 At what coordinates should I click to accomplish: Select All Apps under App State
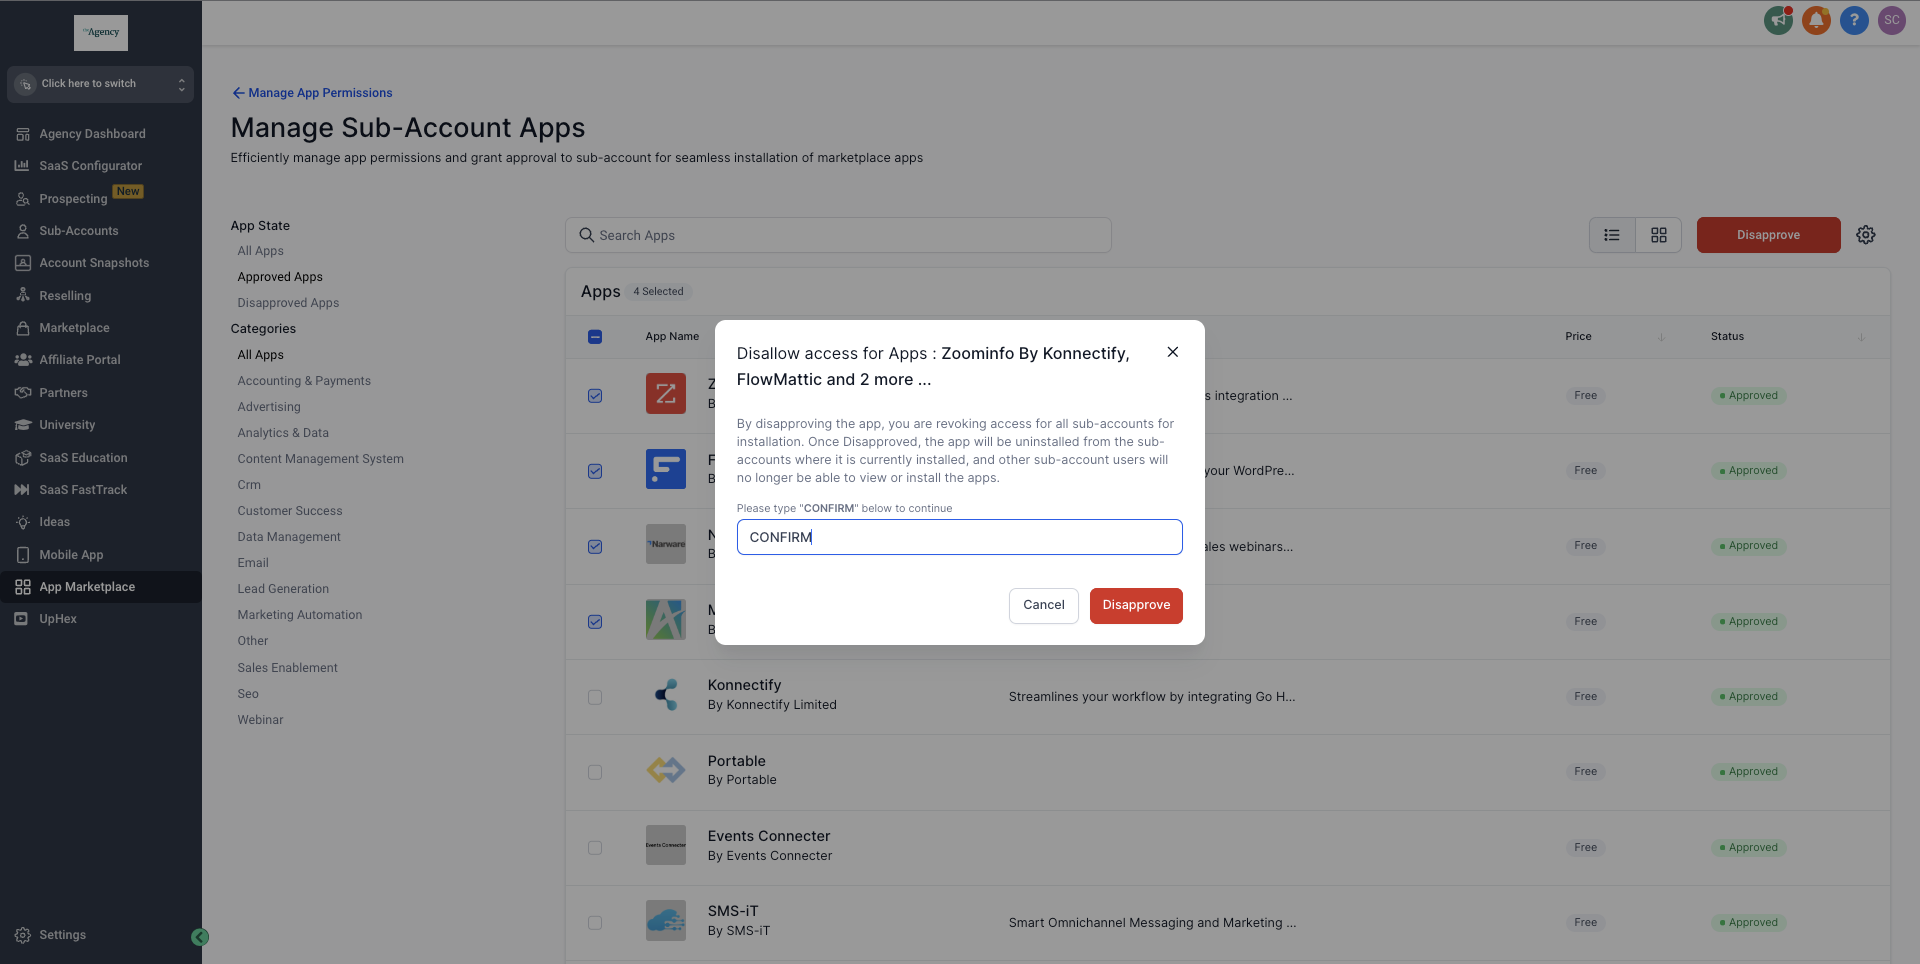point(260,251)
